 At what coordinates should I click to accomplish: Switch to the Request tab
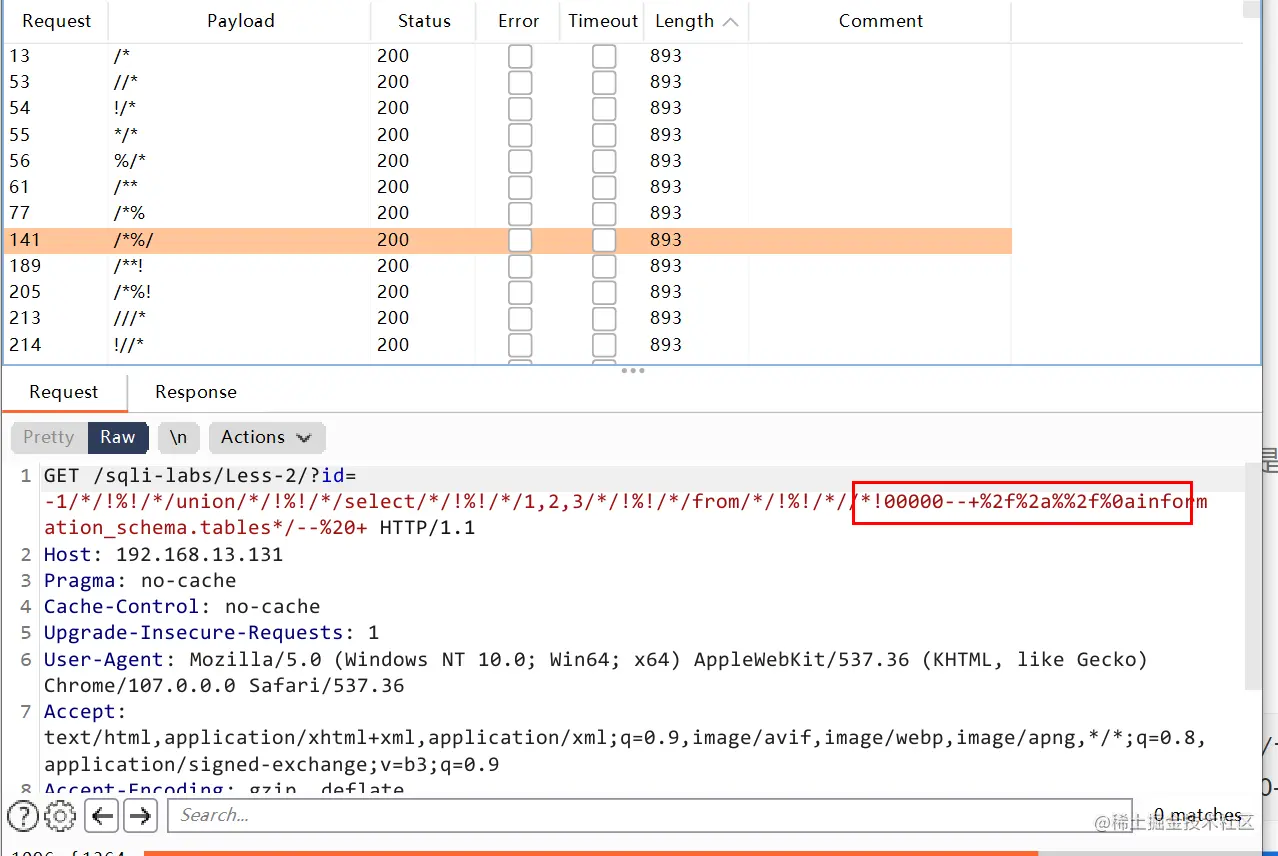64,392
